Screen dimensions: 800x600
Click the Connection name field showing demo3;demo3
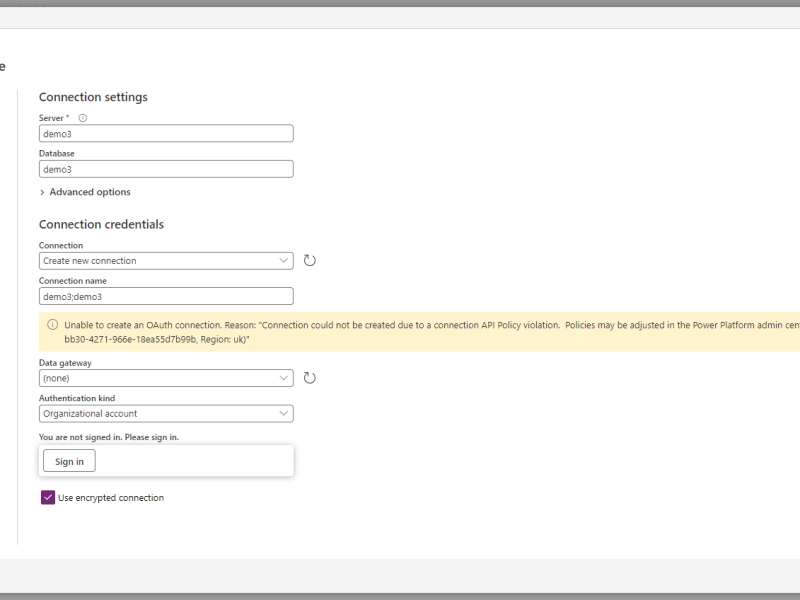[x=166, y=296]
